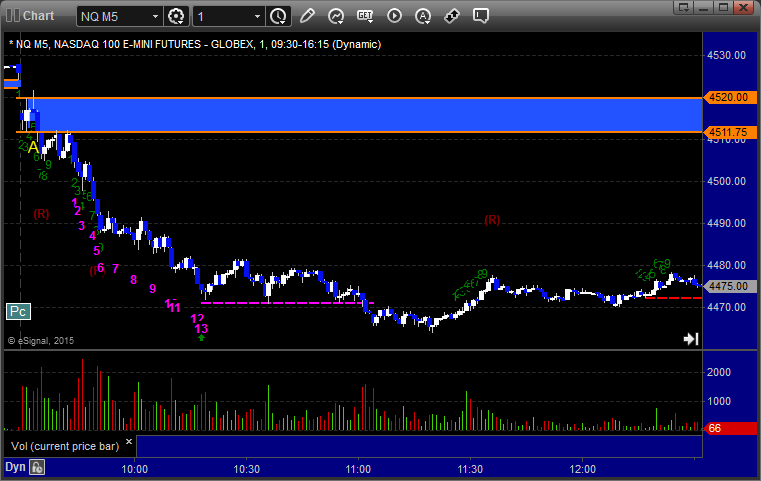Click the chart panel icon beside Chart title
Viewport: 761px width, 481px height.
point(13,16)
